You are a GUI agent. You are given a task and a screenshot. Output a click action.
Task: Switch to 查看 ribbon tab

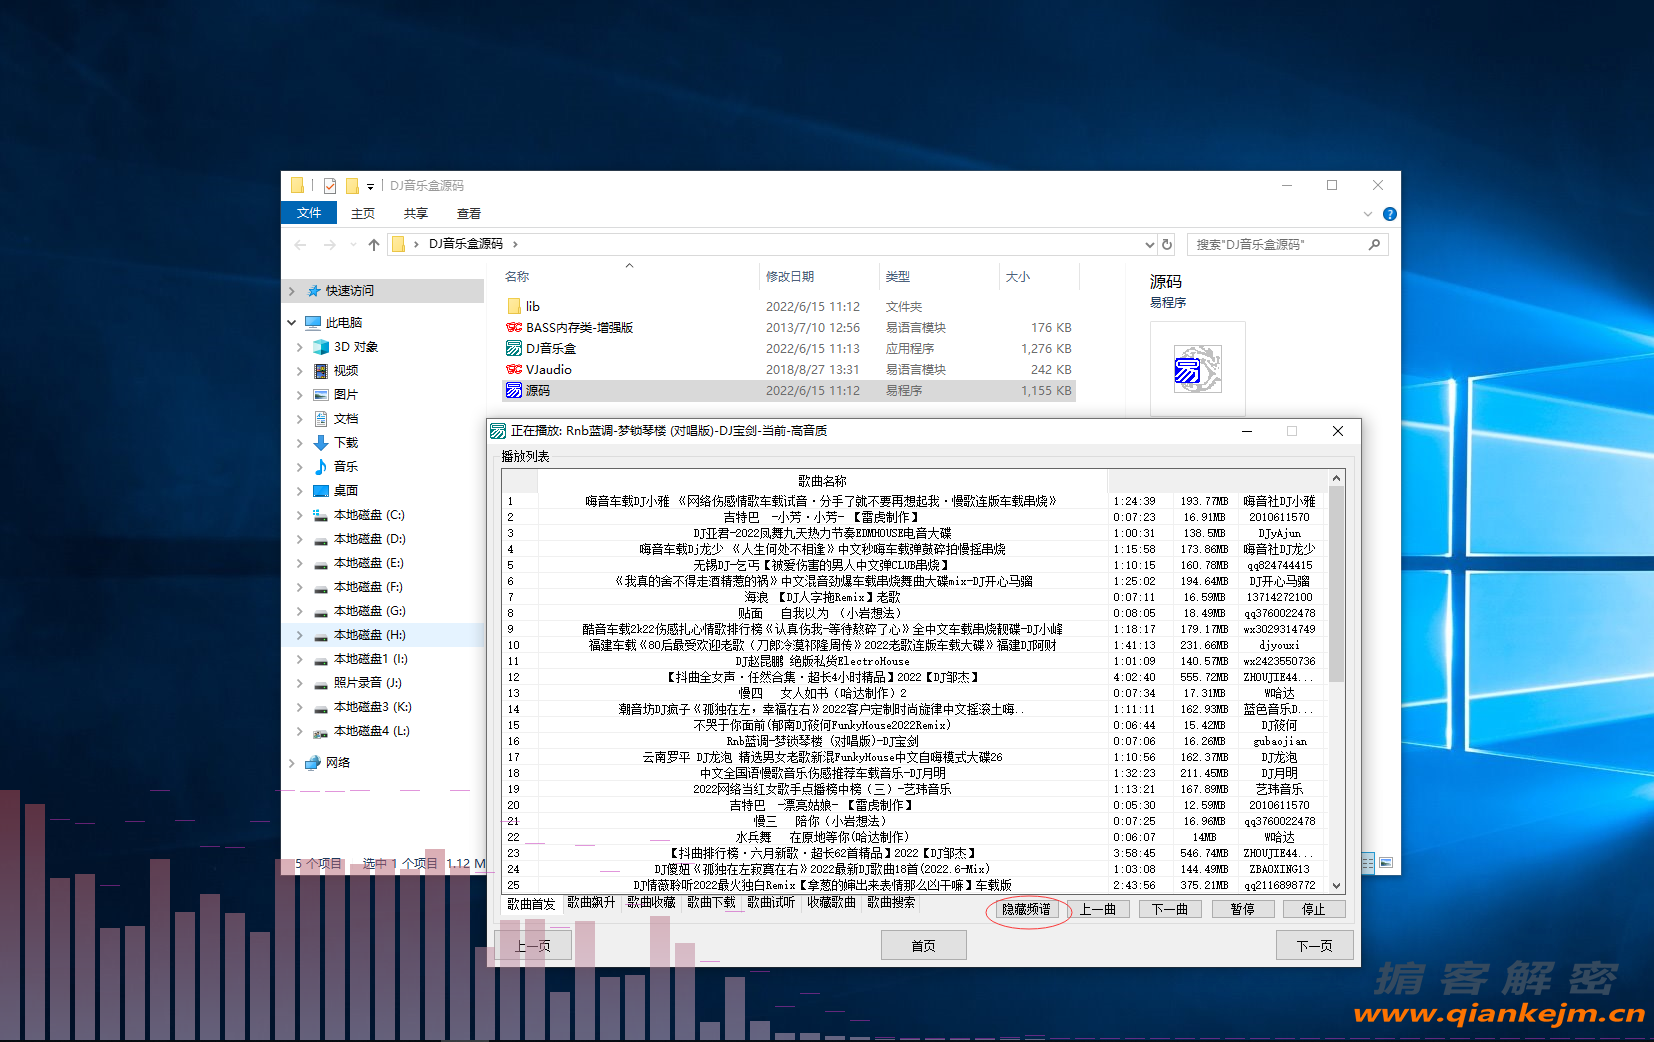[469, 214]
